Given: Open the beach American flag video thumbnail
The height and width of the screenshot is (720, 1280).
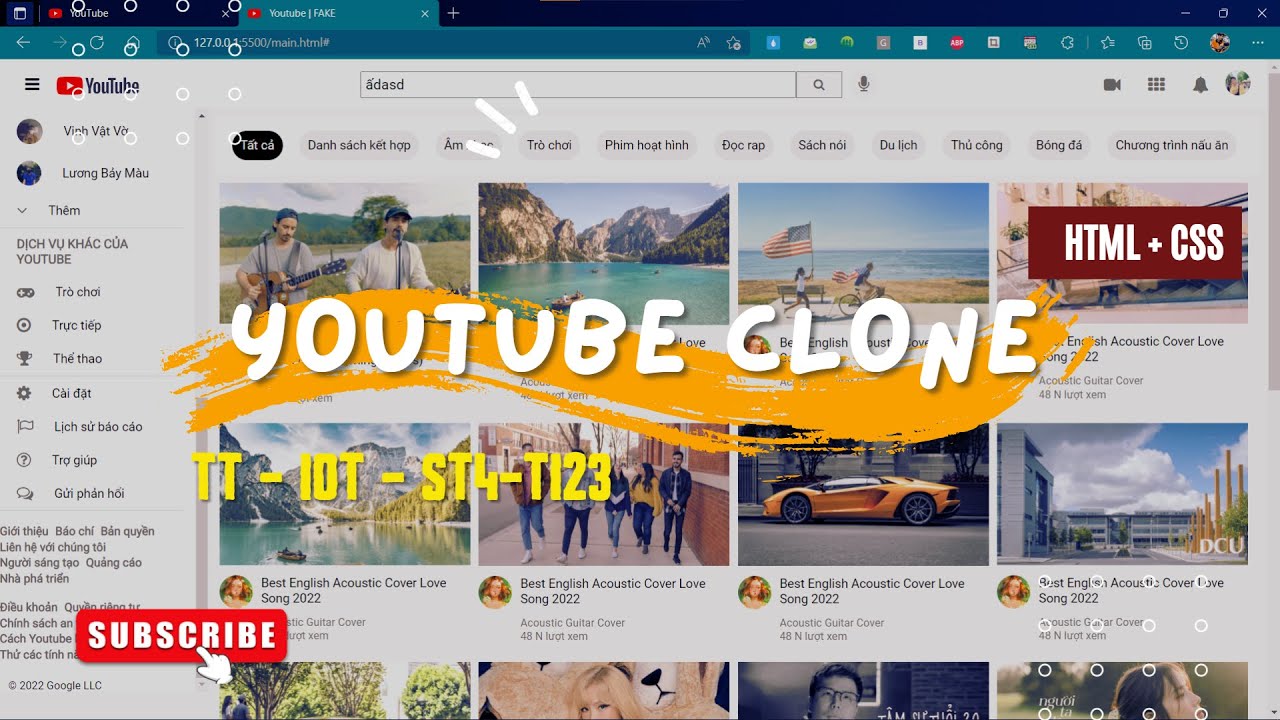Looking at the screenshot, I should (863, 253).
